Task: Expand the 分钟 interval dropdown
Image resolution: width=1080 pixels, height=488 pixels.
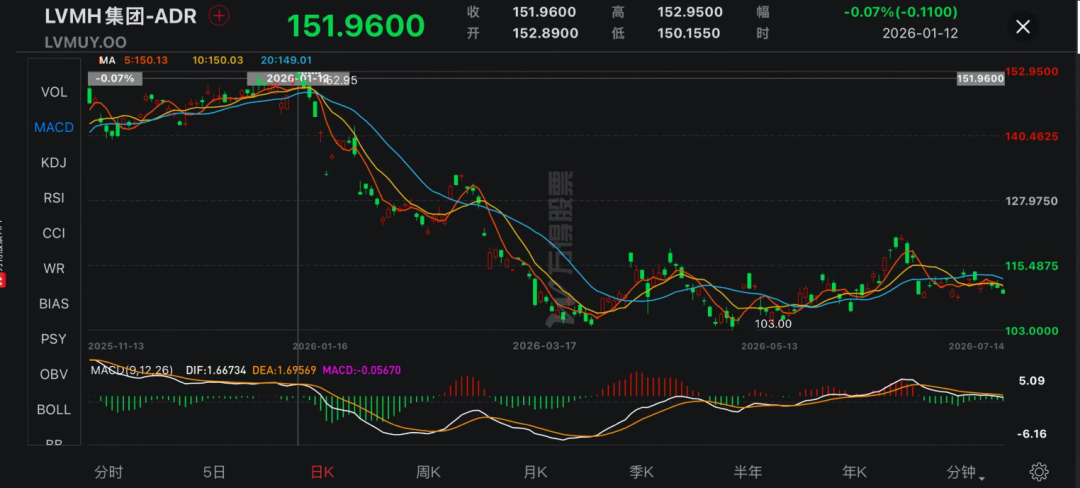Action: coord(965,472)
